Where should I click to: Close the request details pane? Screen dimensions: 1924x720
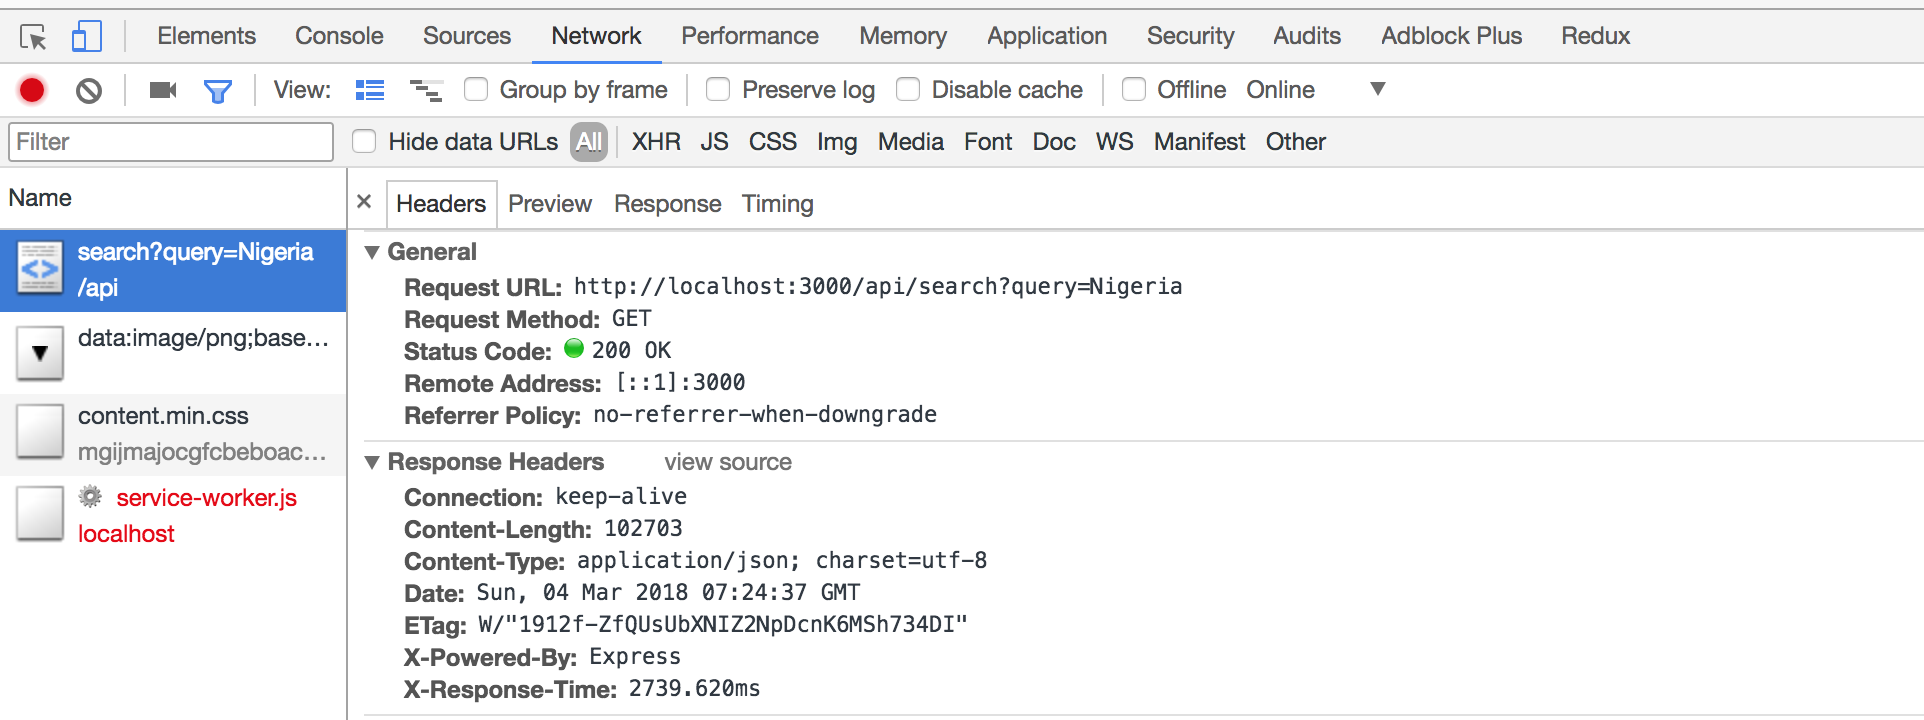[364, 202]
